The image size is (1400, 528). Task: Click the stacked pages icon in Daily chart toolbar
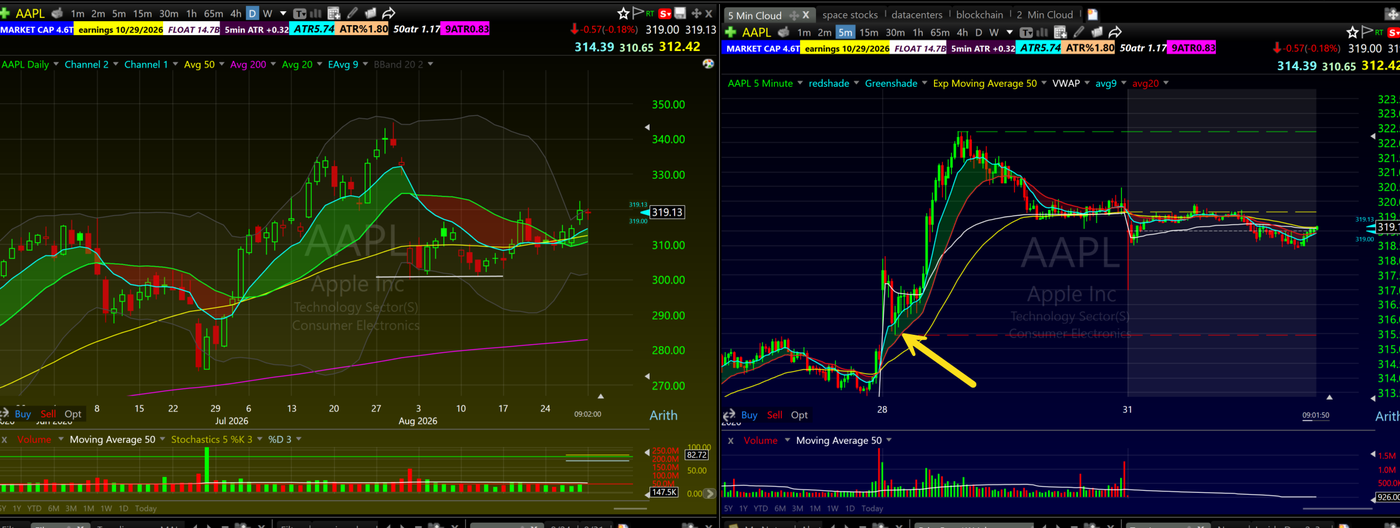click(x=370, y=13)
